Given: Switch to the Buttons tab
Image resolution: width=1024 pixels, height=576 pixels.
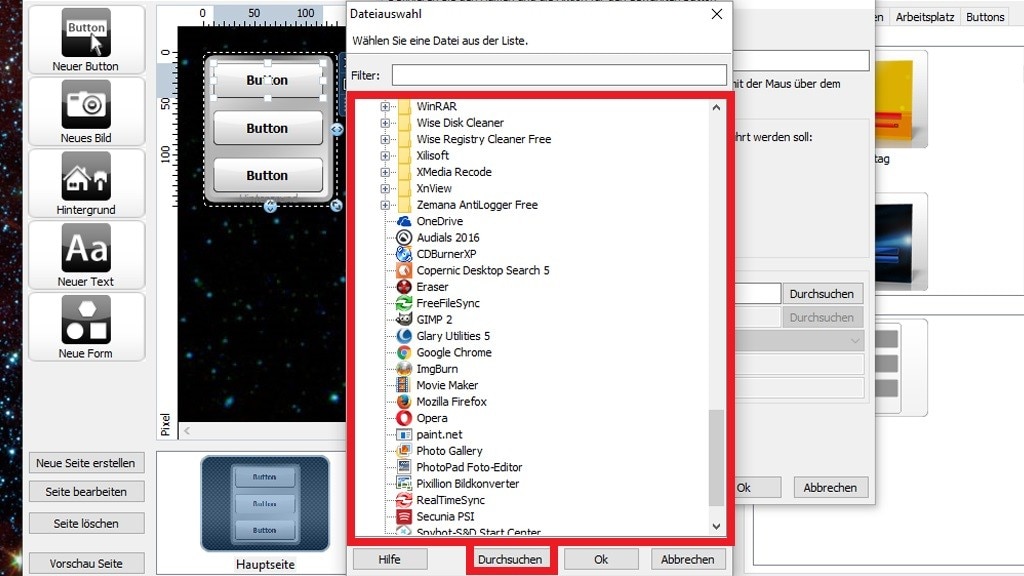Looking at the screenshot, I should coord(985,17).
